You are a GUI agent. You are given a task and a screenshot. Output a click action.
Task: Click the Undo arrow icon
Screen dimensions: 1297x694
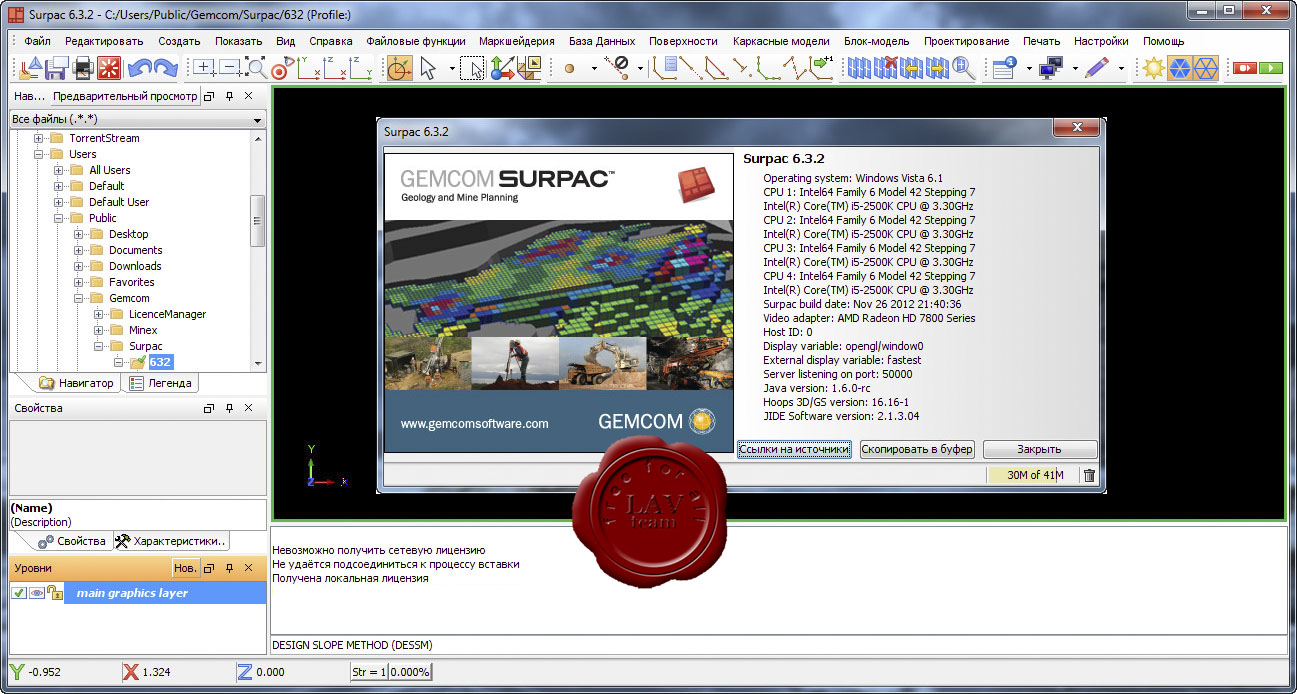[140, 68]
